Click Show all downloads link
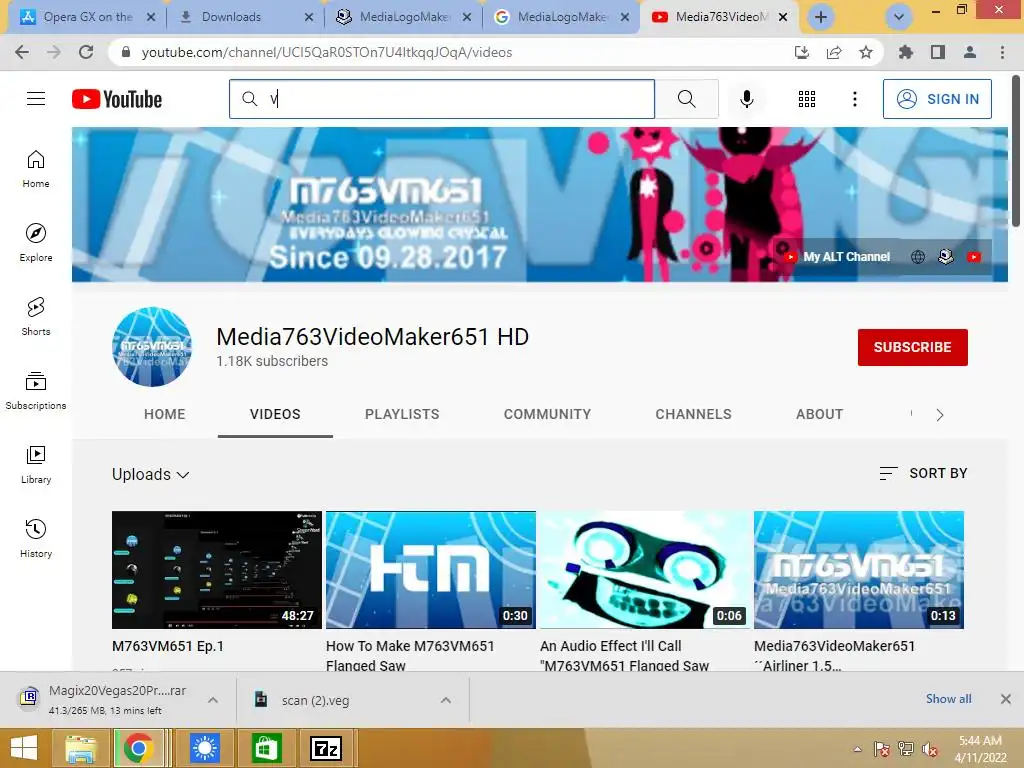Viewport: 1024px width, 768px height. tap(948, 699)
